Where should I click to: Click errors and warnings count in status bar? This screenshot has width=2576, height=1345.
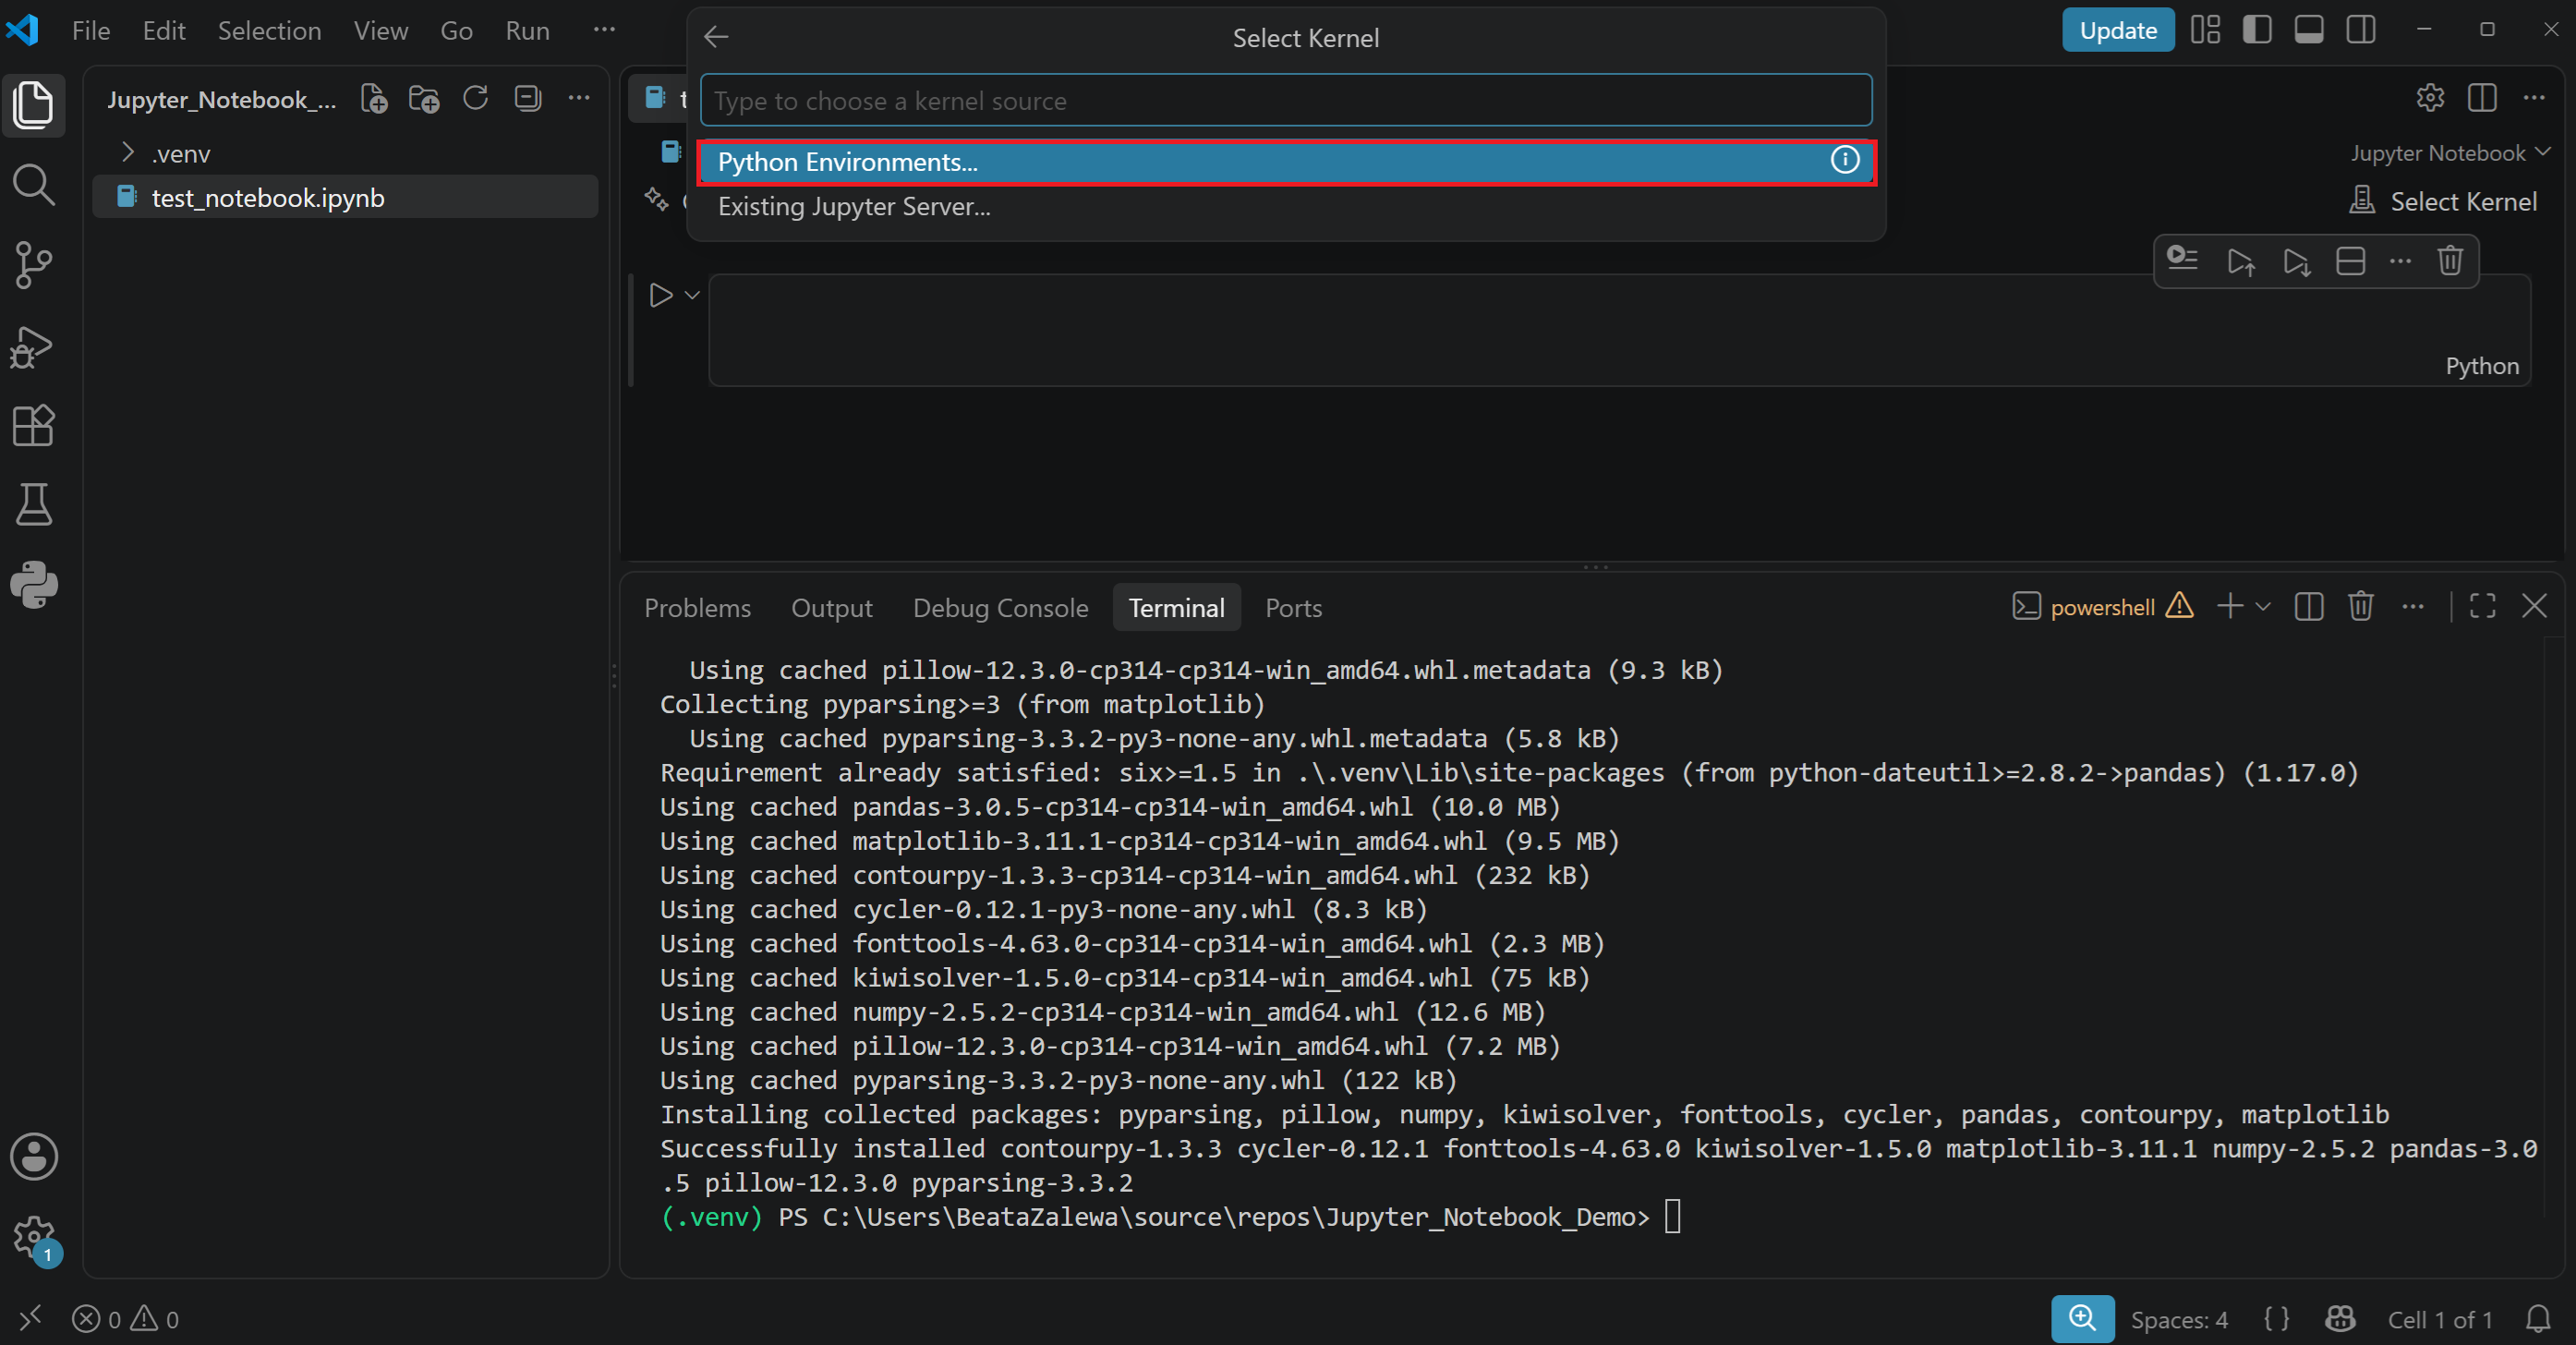(x=126, y=1320)
